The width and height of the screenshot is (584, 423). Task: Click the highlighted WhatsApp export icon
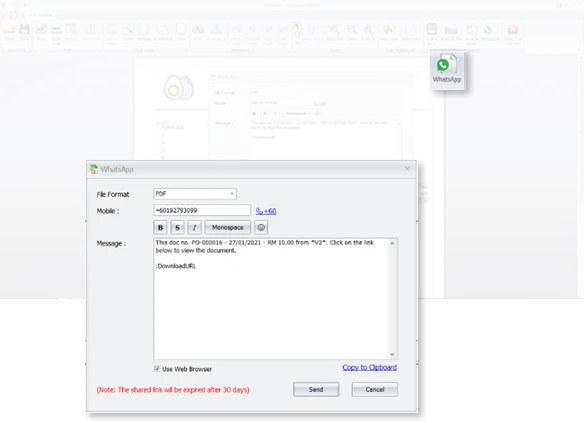point(447,70)
